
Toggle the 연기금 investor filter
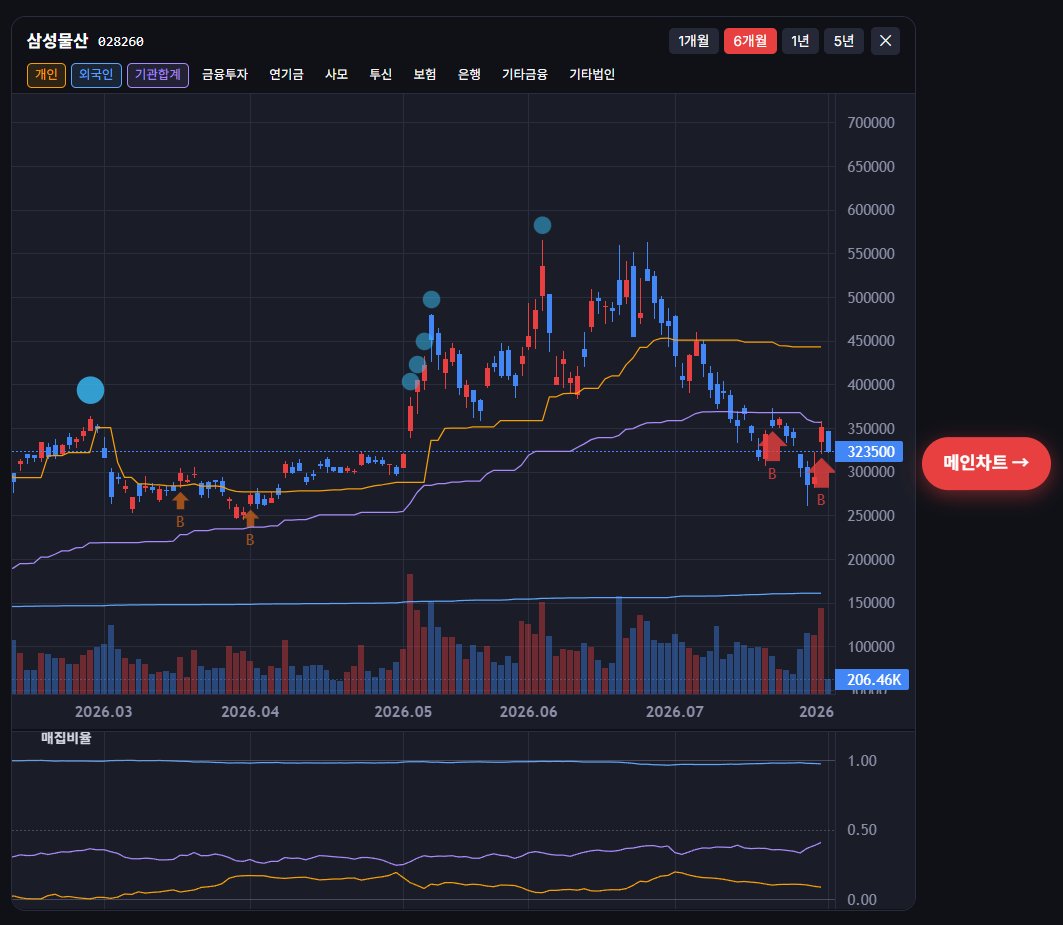pos(286,75)
